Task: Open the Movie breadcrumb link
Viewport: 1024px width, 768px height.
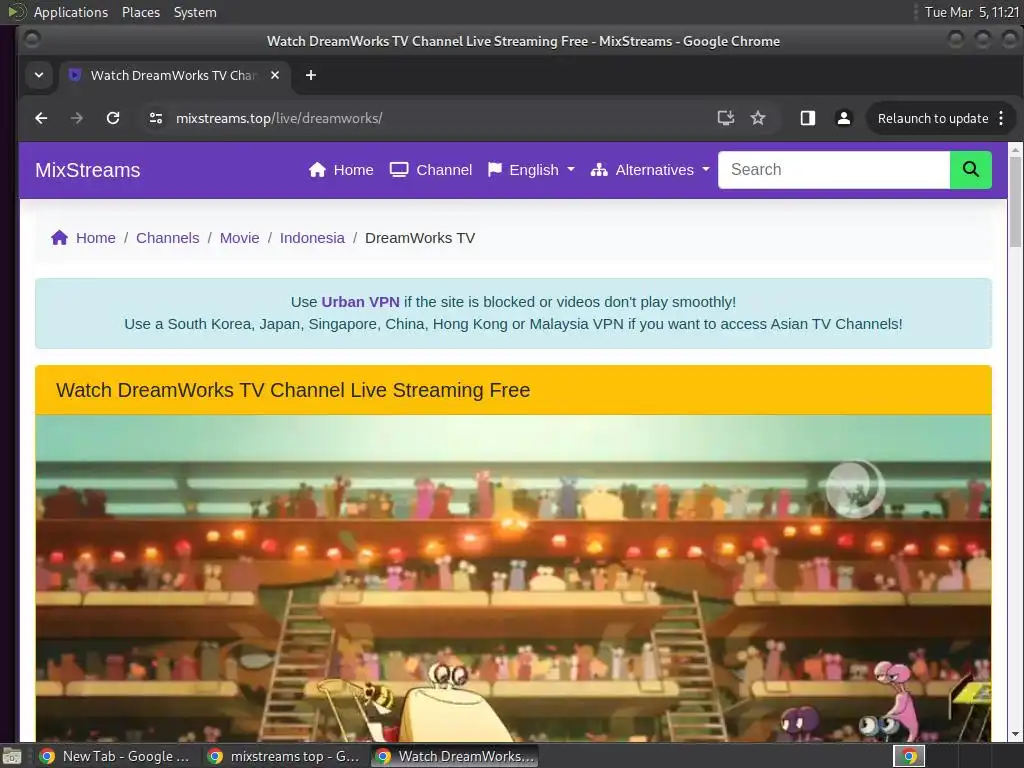Action: pyautogui.click(x=239, y=238)
